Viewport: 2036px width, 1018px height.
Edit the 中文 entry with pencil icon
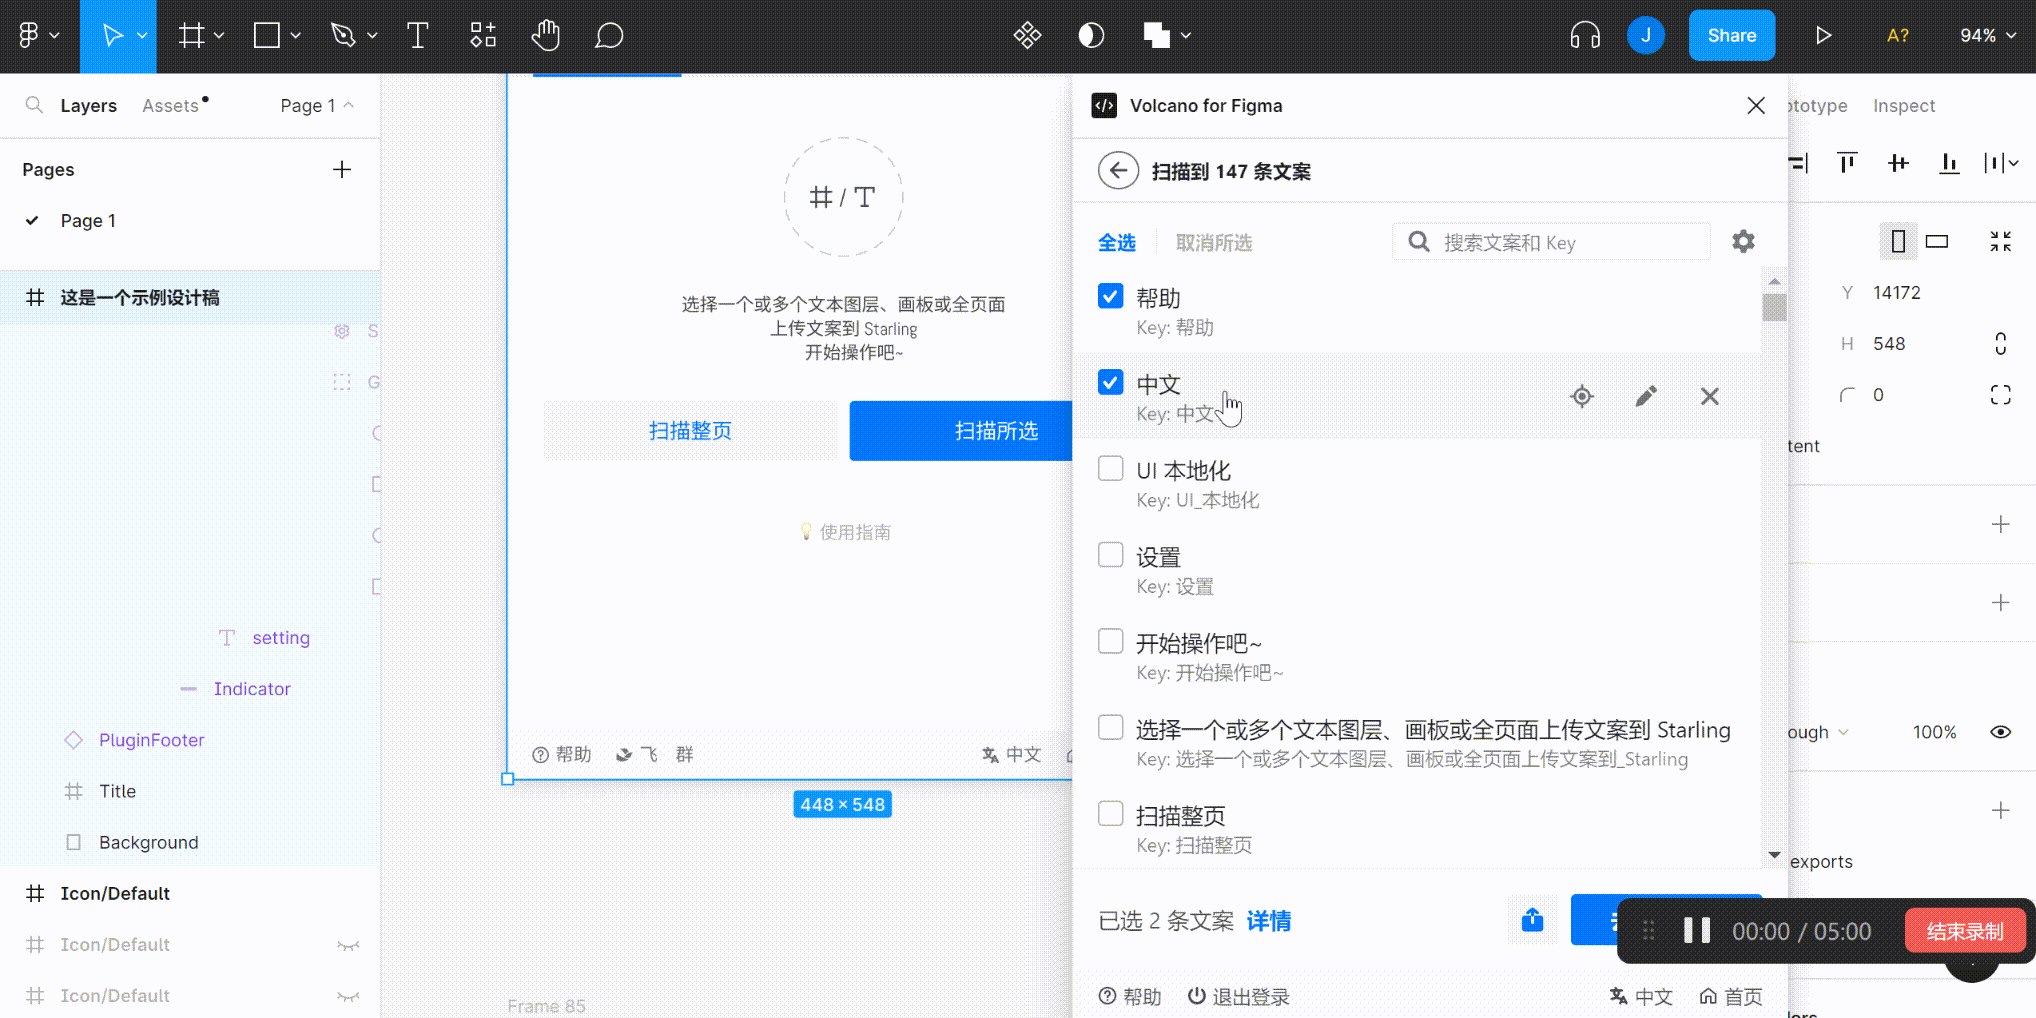[x=1646, y=397]
